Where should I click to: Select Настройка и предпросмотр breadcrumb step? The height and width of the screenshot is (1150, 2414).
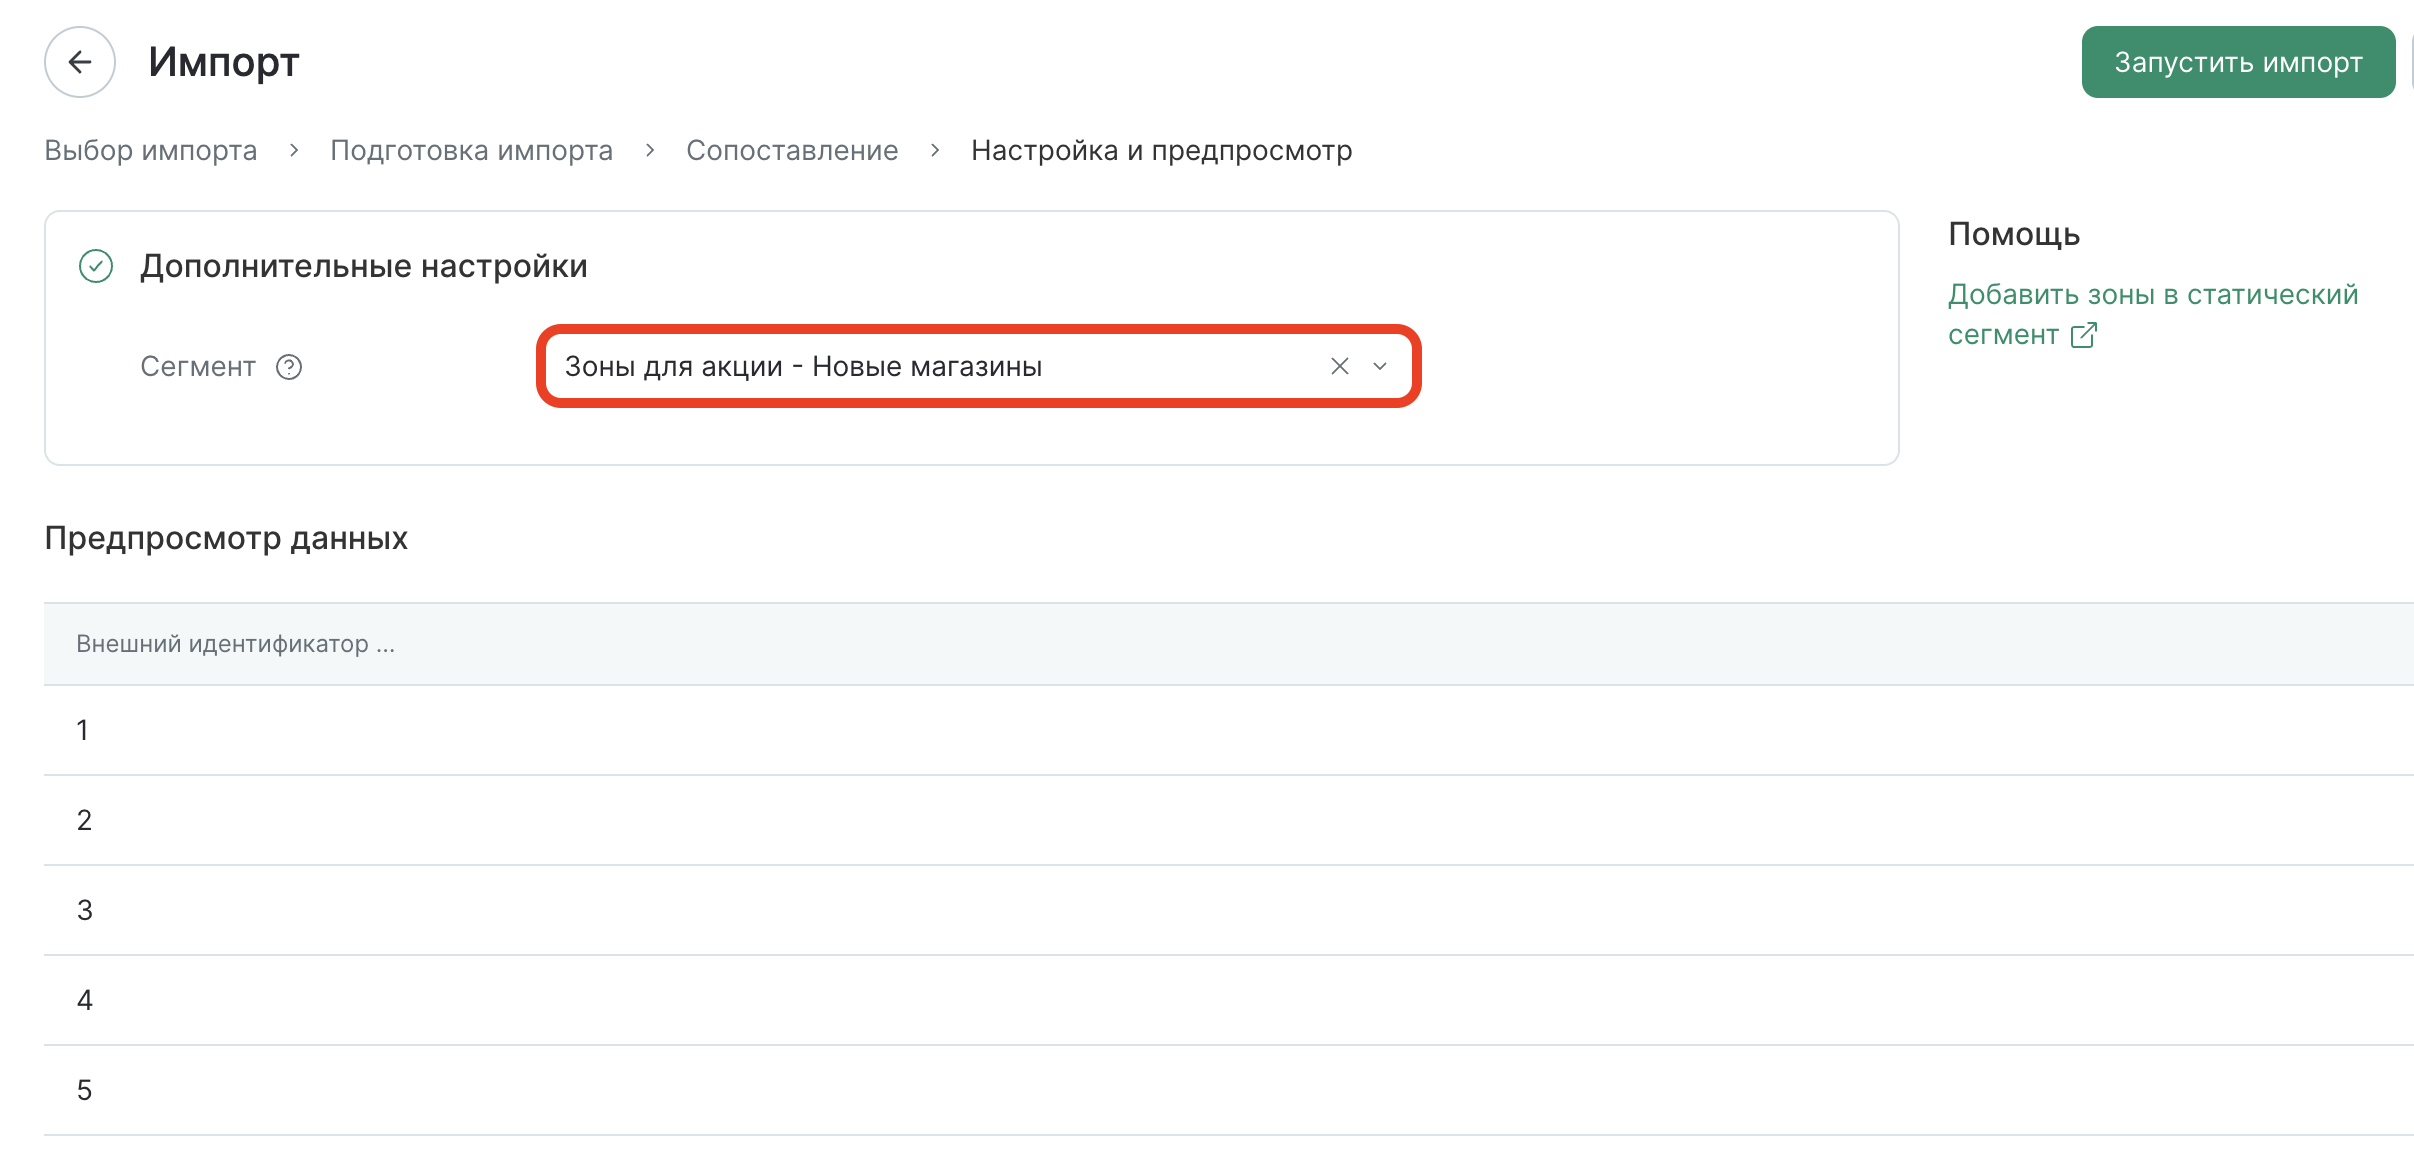point(1161,150)
